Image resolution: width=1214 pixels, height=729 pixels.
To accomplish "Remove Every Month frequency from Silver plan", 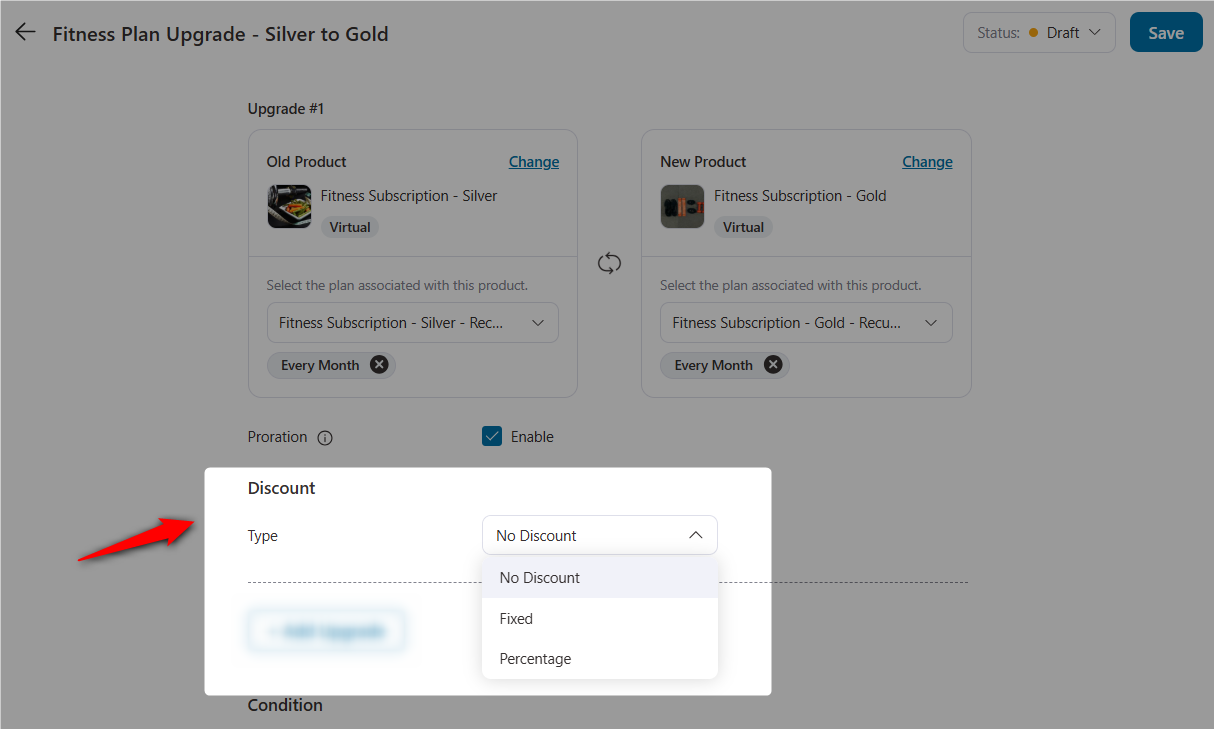I will [x=379, y=364].
